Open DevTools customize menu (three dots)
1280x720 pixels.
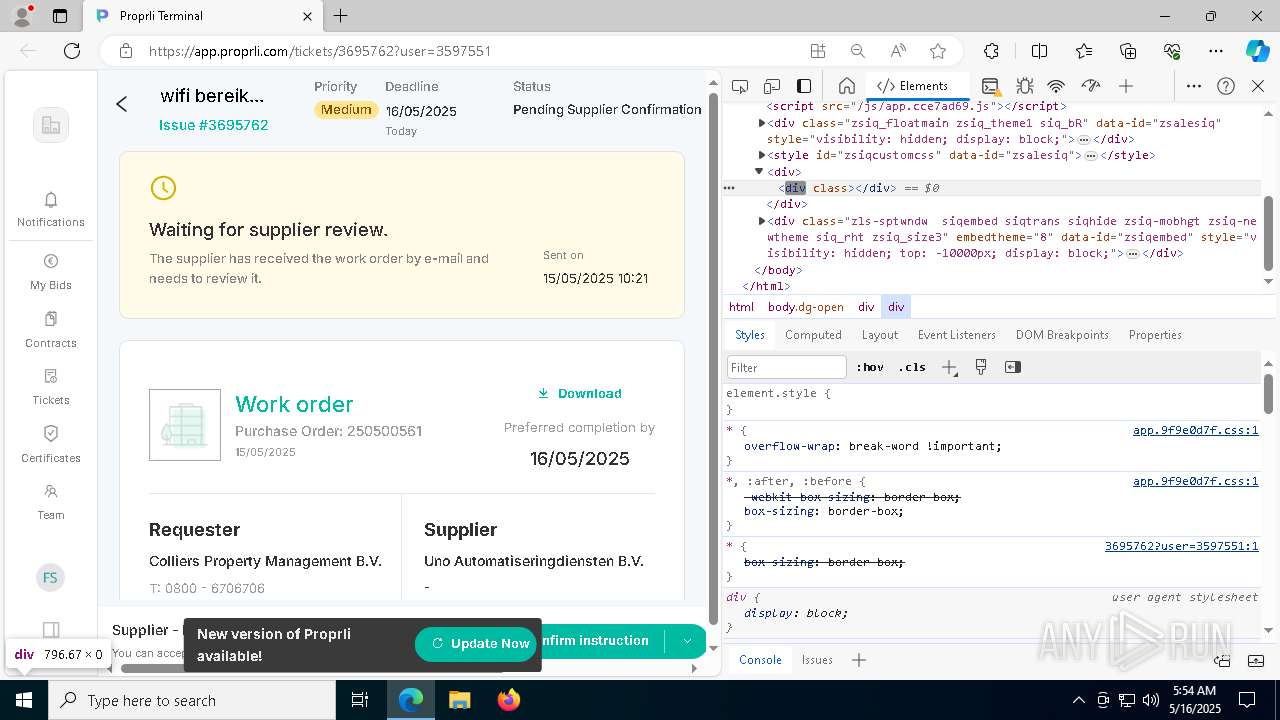(1193, 86)
